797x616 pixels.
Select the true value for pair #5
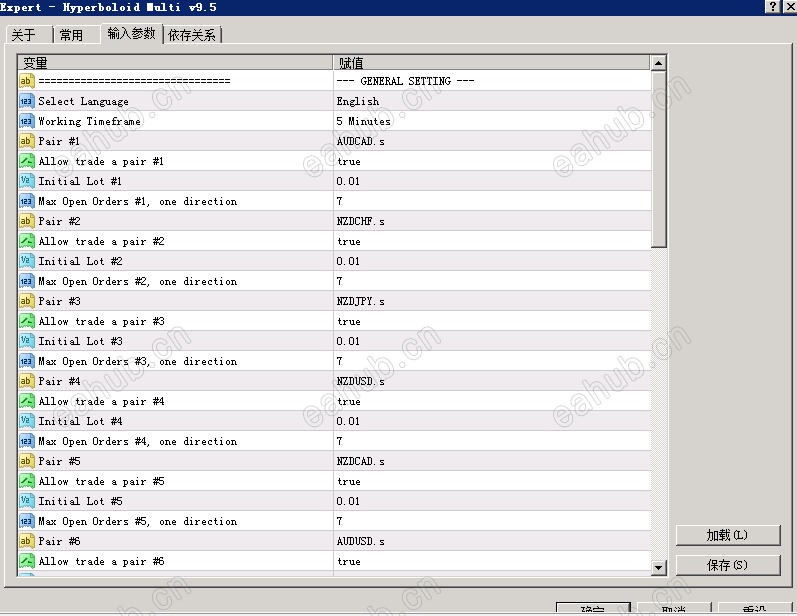[x=492, y=481]
